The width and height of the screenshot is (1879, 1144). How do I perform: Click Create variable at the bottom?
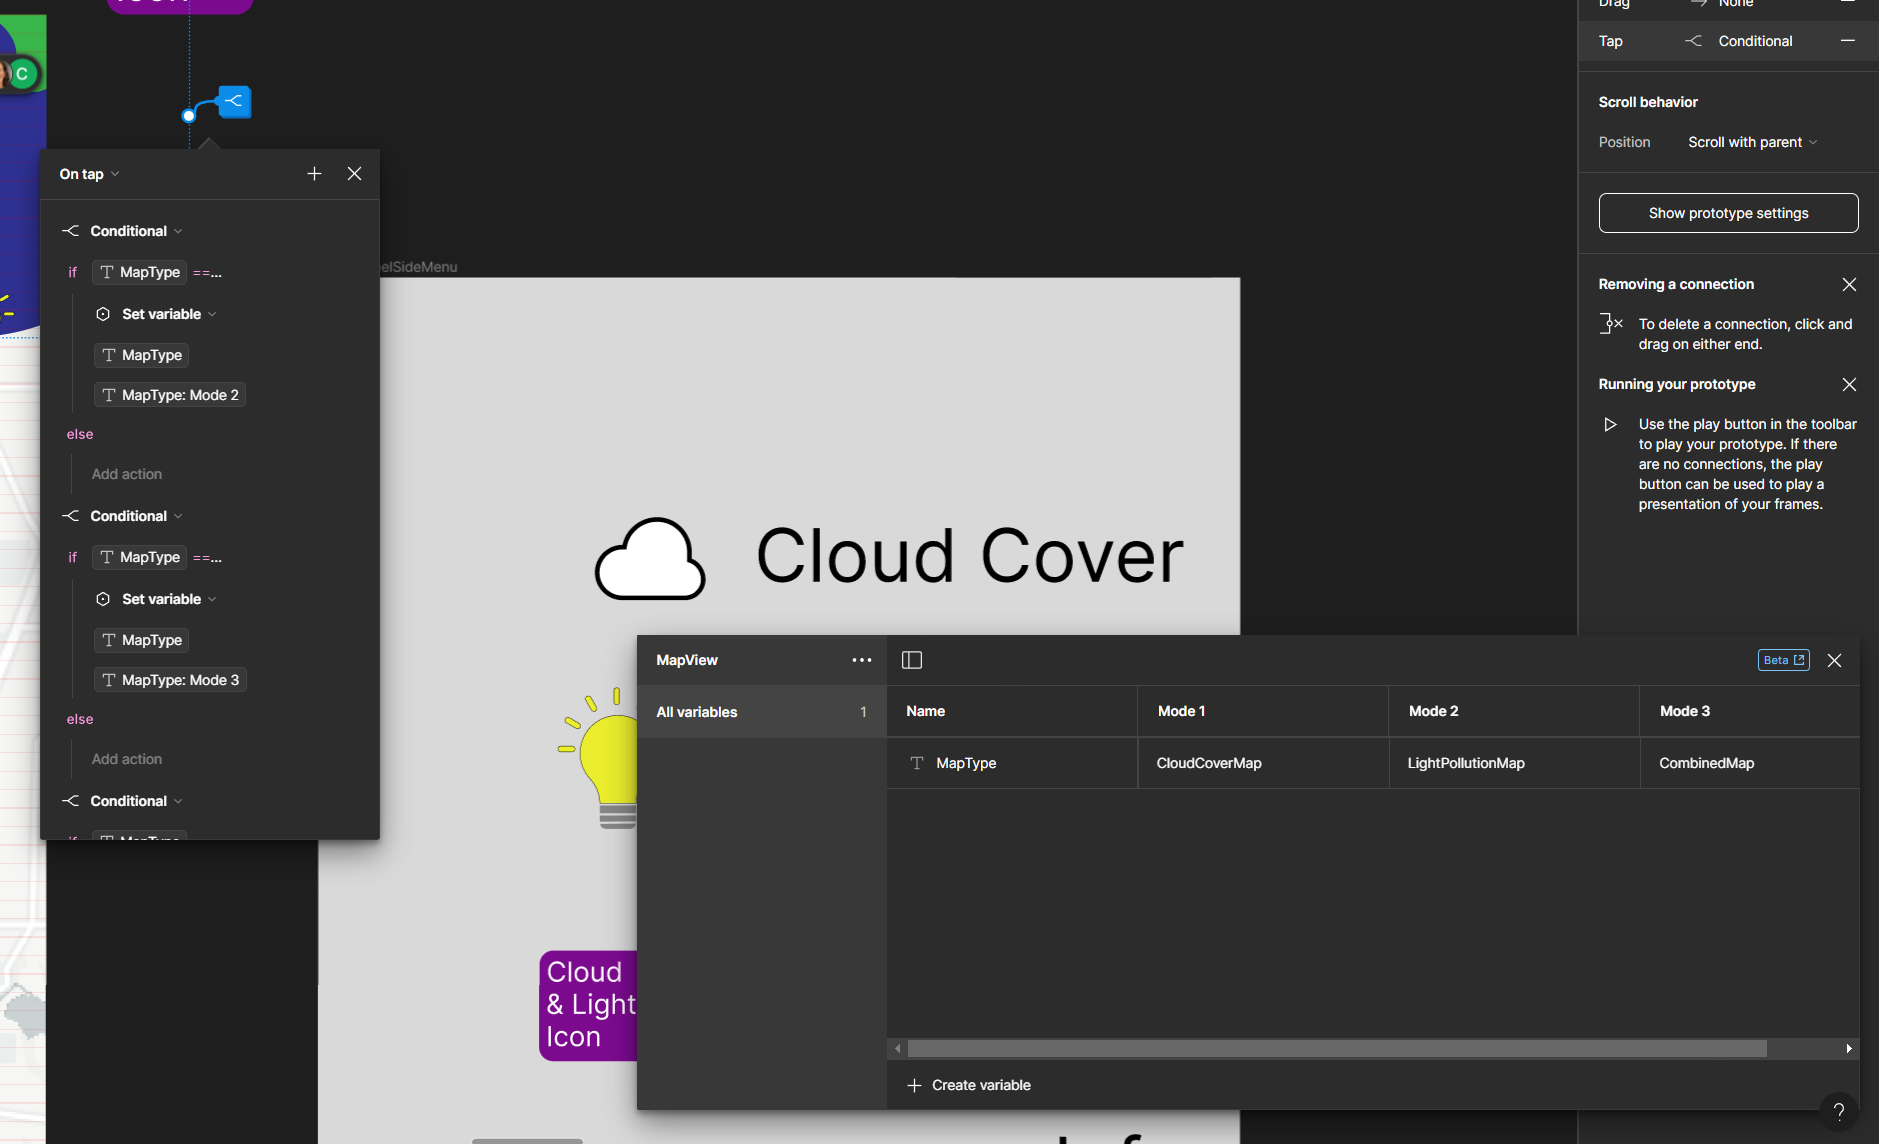pyautogui.click(x=968, y=1085)
